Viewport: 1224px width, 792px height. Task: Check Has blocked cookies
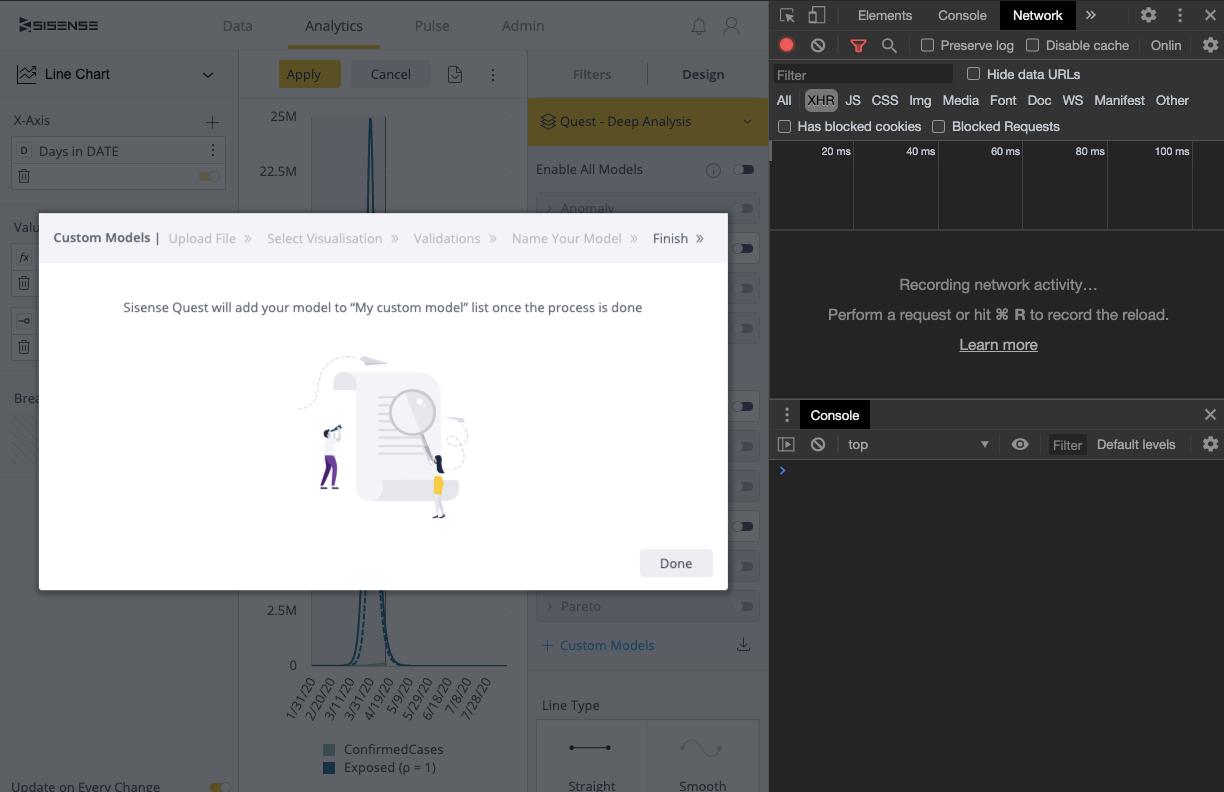click(x=785, y=127)
